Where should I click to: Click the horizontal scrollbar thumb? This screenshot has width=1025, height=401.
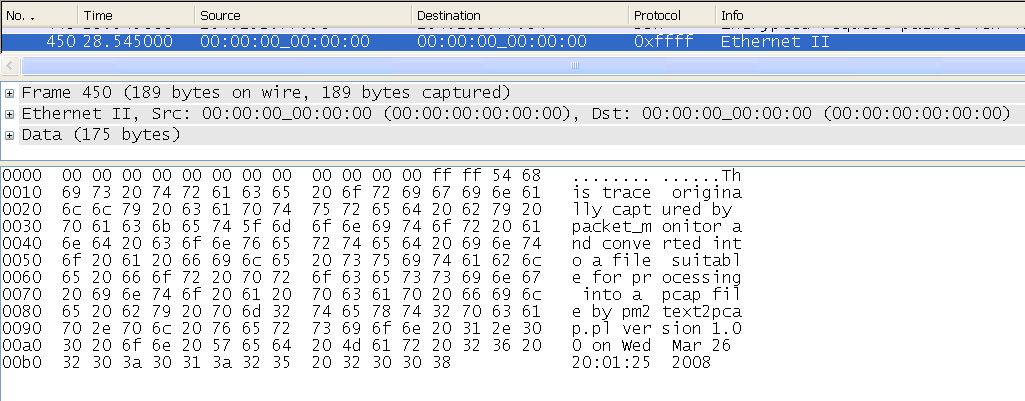573,65
